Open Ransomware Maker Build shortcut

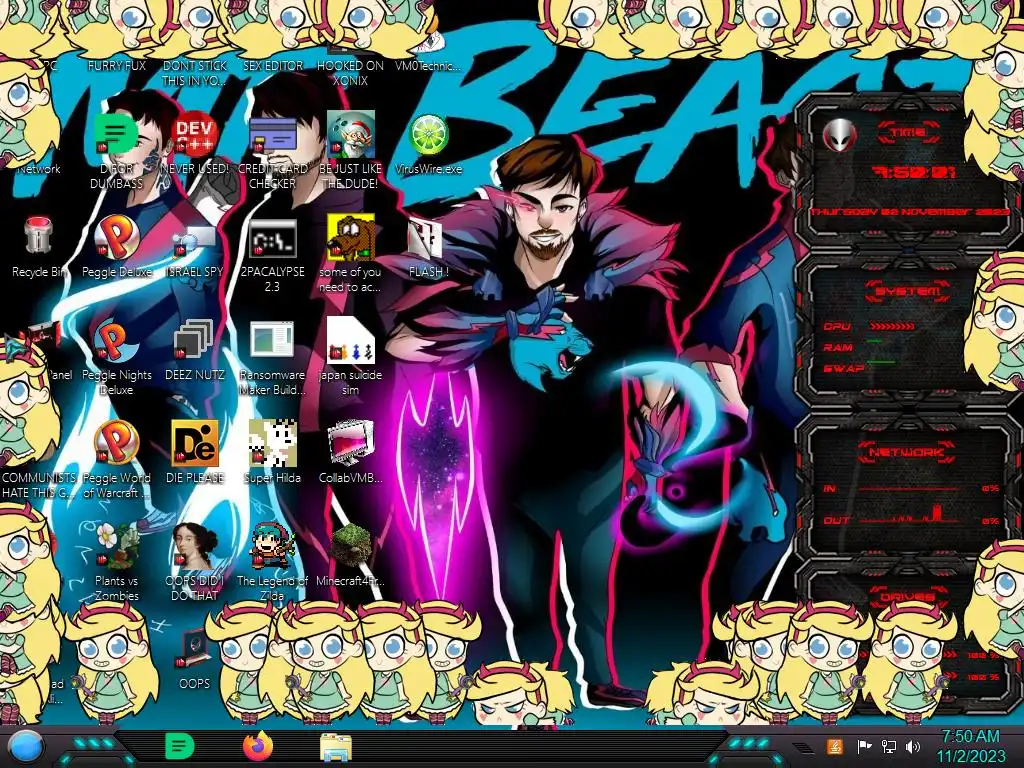tap(272, 341)
